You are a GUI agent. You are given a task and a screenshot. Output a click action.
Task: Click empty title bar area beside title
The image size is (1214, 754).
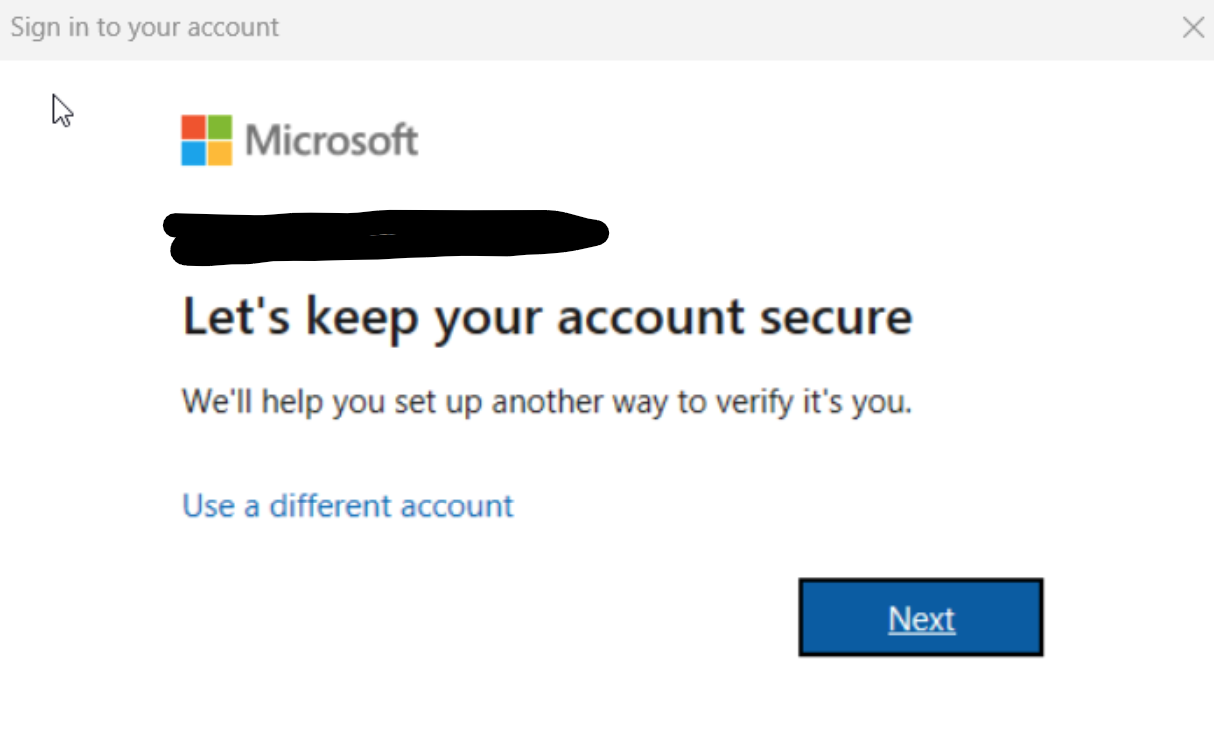[x=700, y=28]
